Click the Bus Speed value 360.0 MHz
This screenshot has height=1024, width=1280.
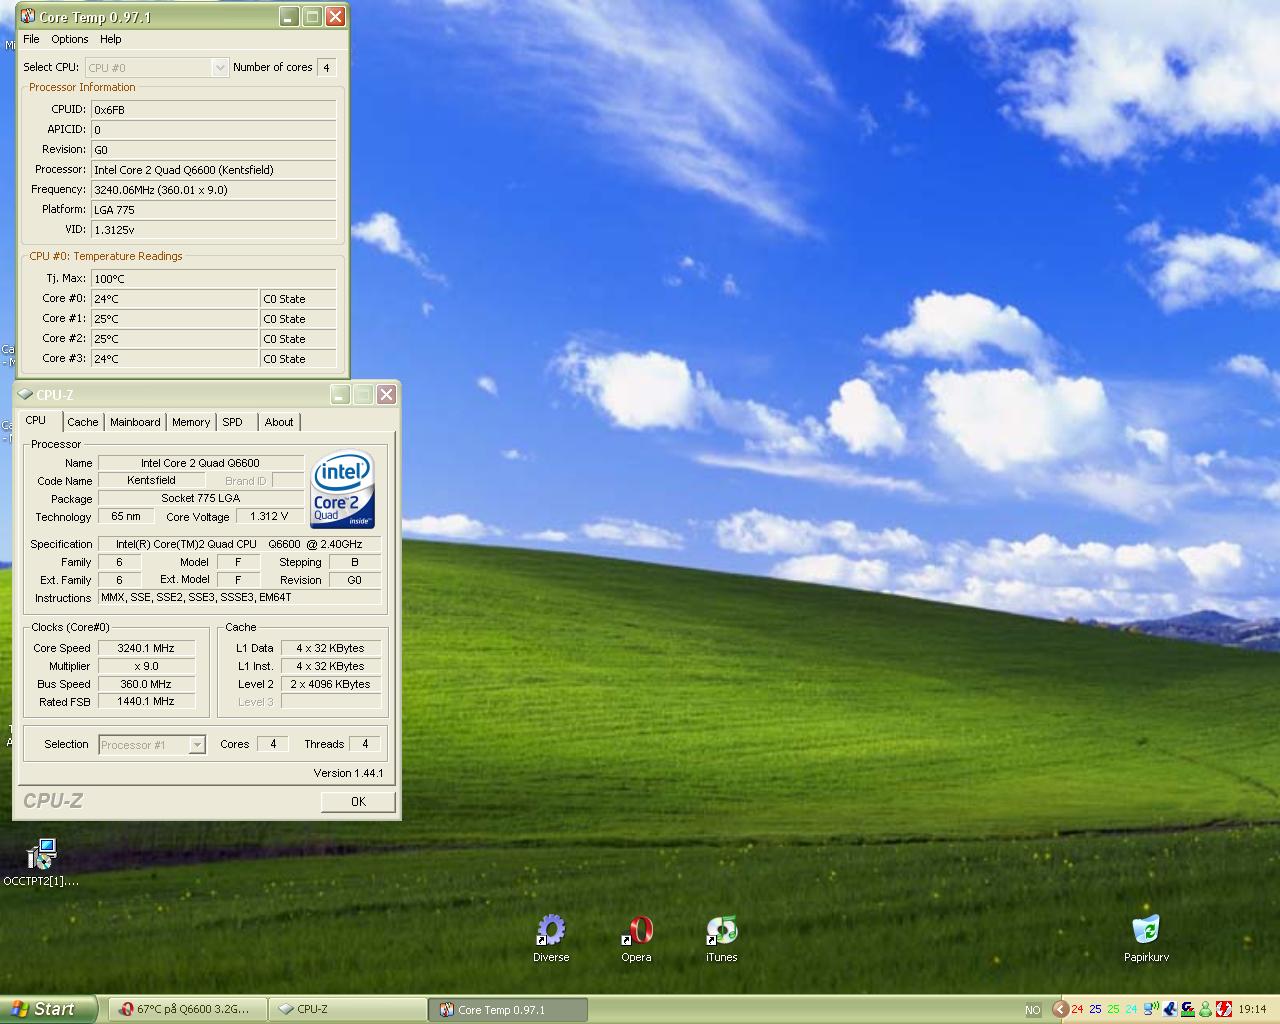[146, 684]
